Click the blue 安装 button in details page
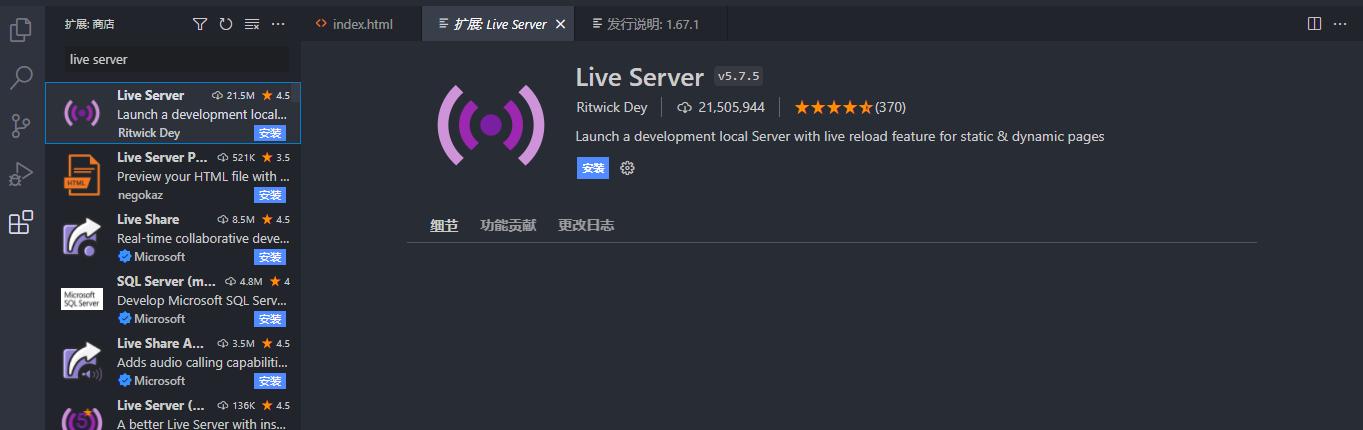 click(x=593, y=168)
